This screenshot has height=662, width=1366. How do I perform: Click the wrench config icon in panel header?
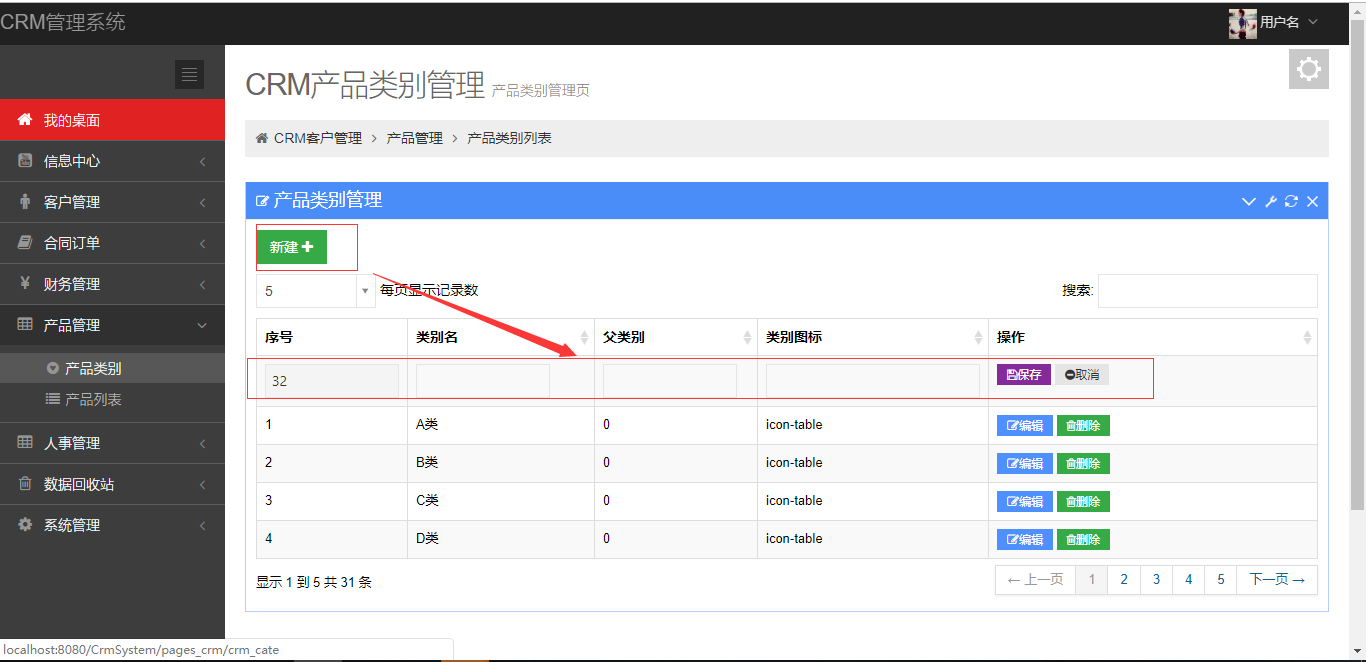coord(1271,201)
